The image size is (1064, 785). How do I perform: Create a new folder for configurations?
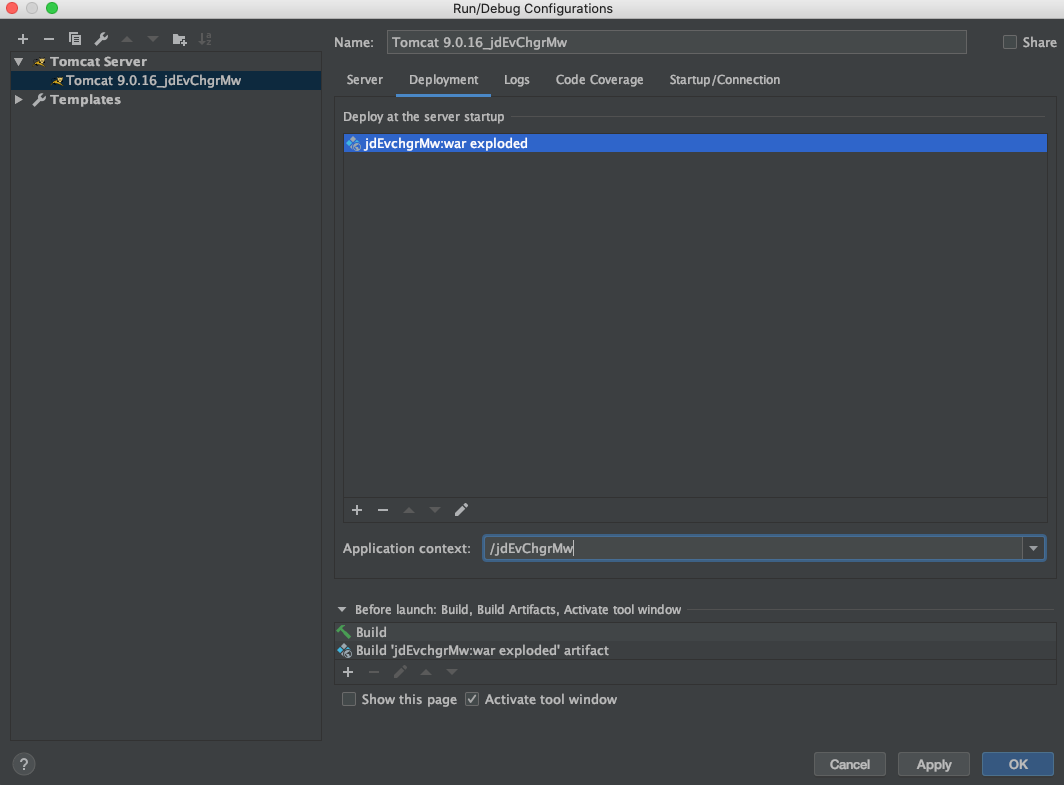point(179,39)
